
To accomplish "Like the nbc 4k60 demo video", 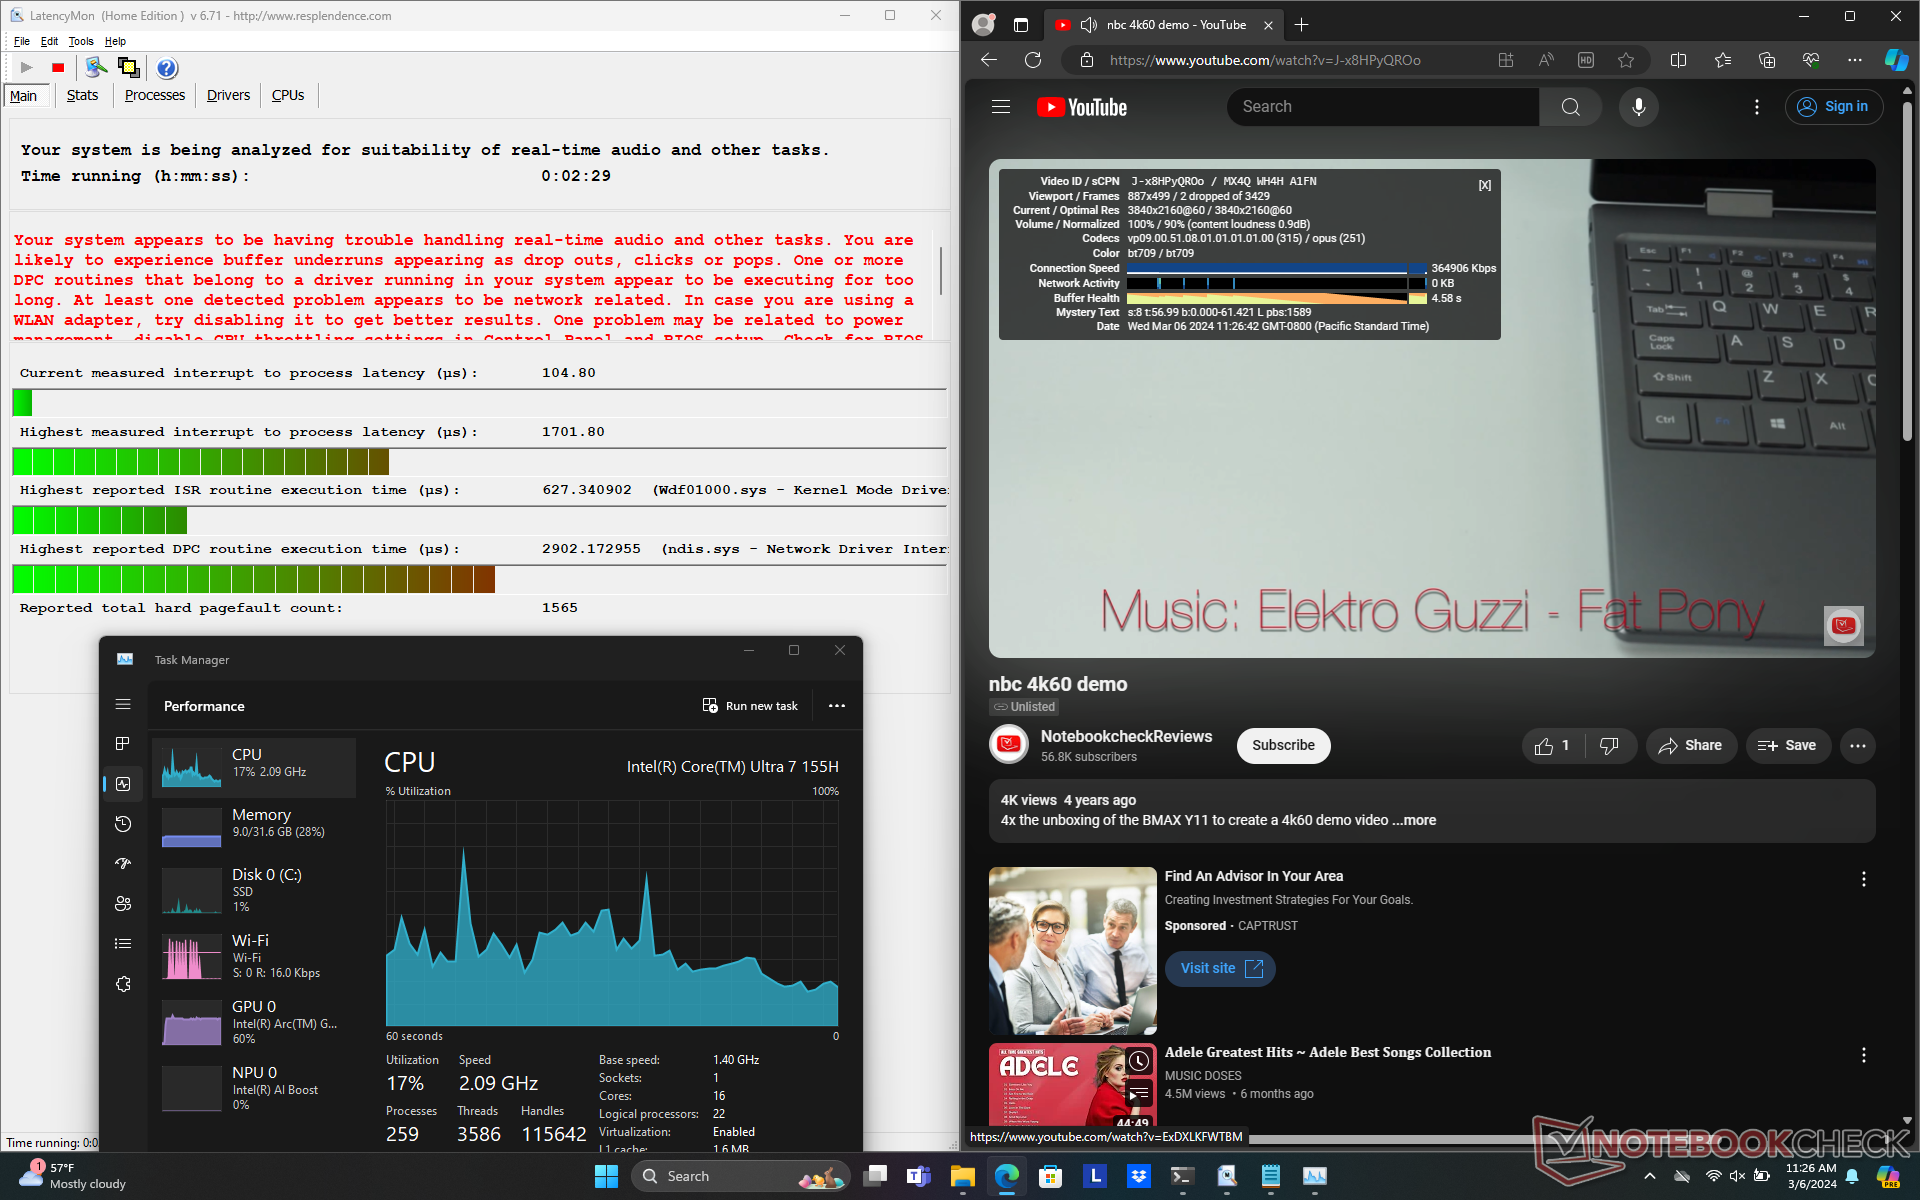I will click(x=1552, y=745).
